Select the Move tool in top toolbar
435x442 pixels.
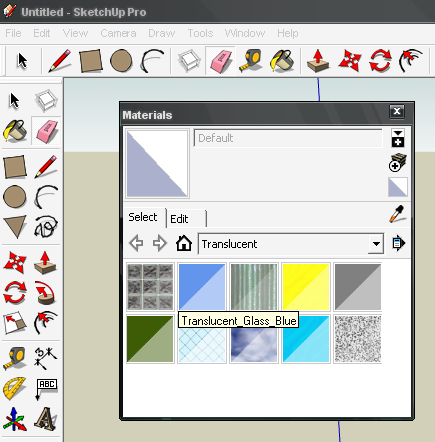click(350, 61)
